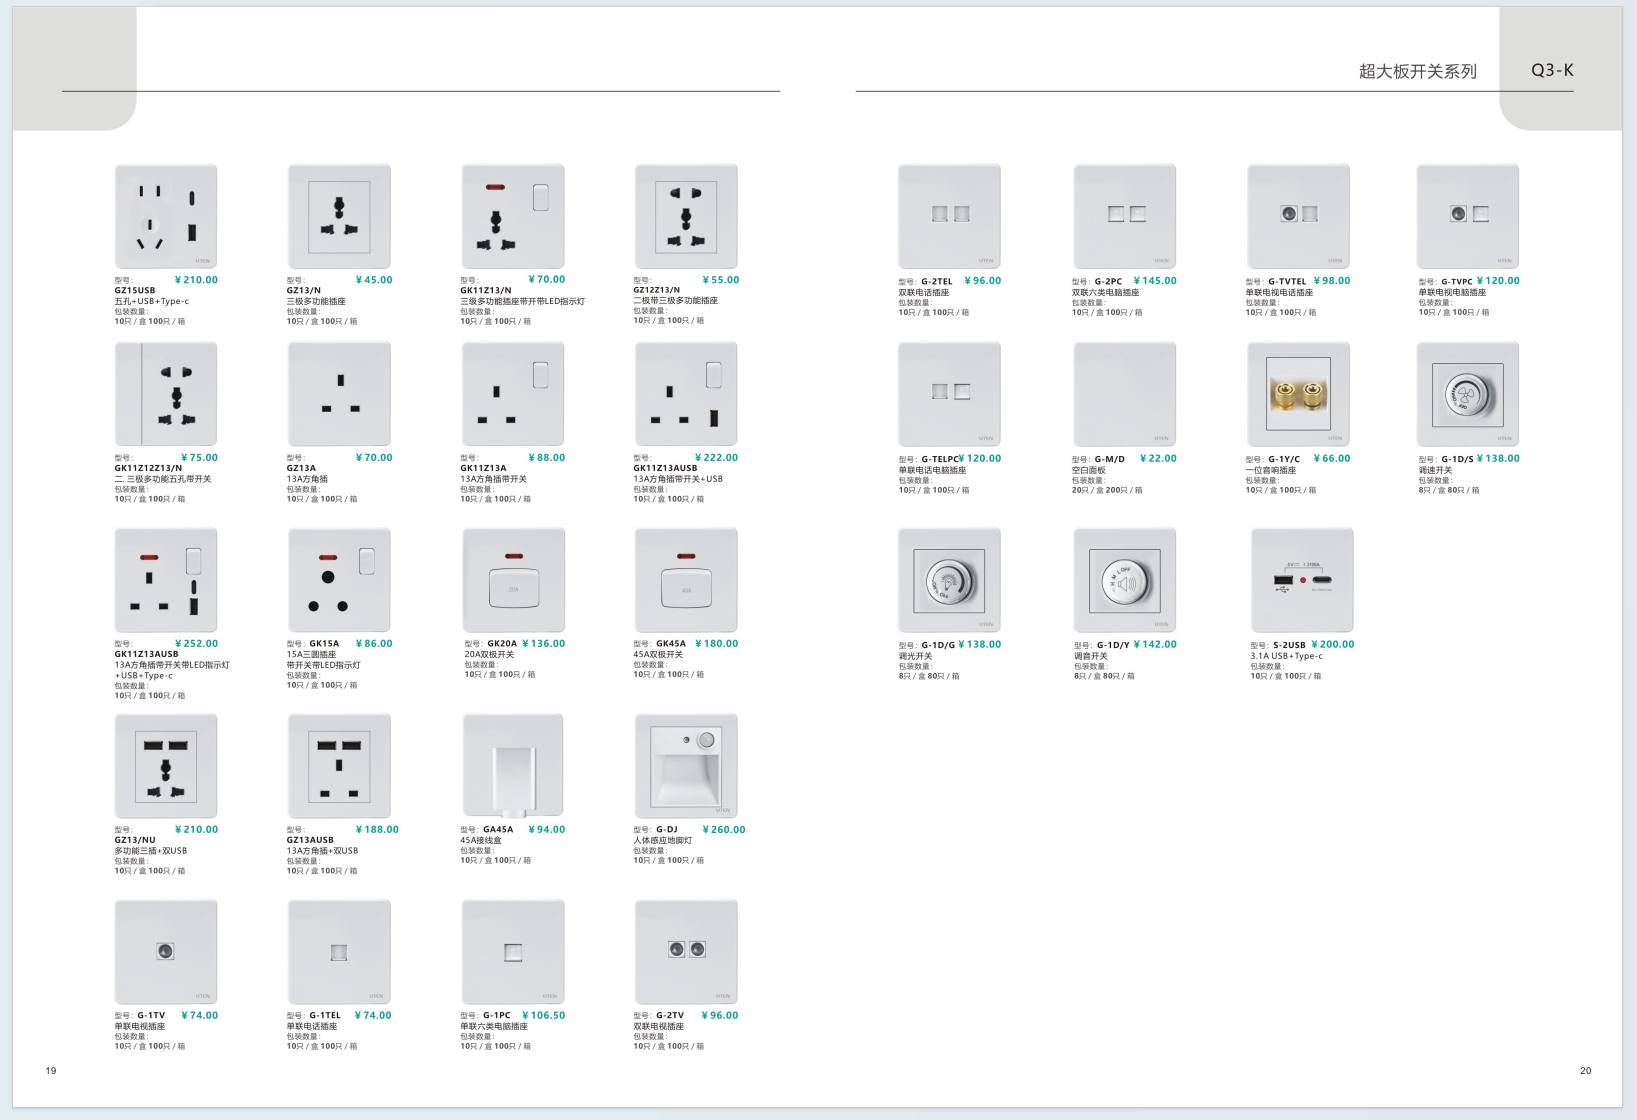1637x1120 pixels.
Task: Click the 超大板开关系列 header title
Action: (x=1417, y=71)
